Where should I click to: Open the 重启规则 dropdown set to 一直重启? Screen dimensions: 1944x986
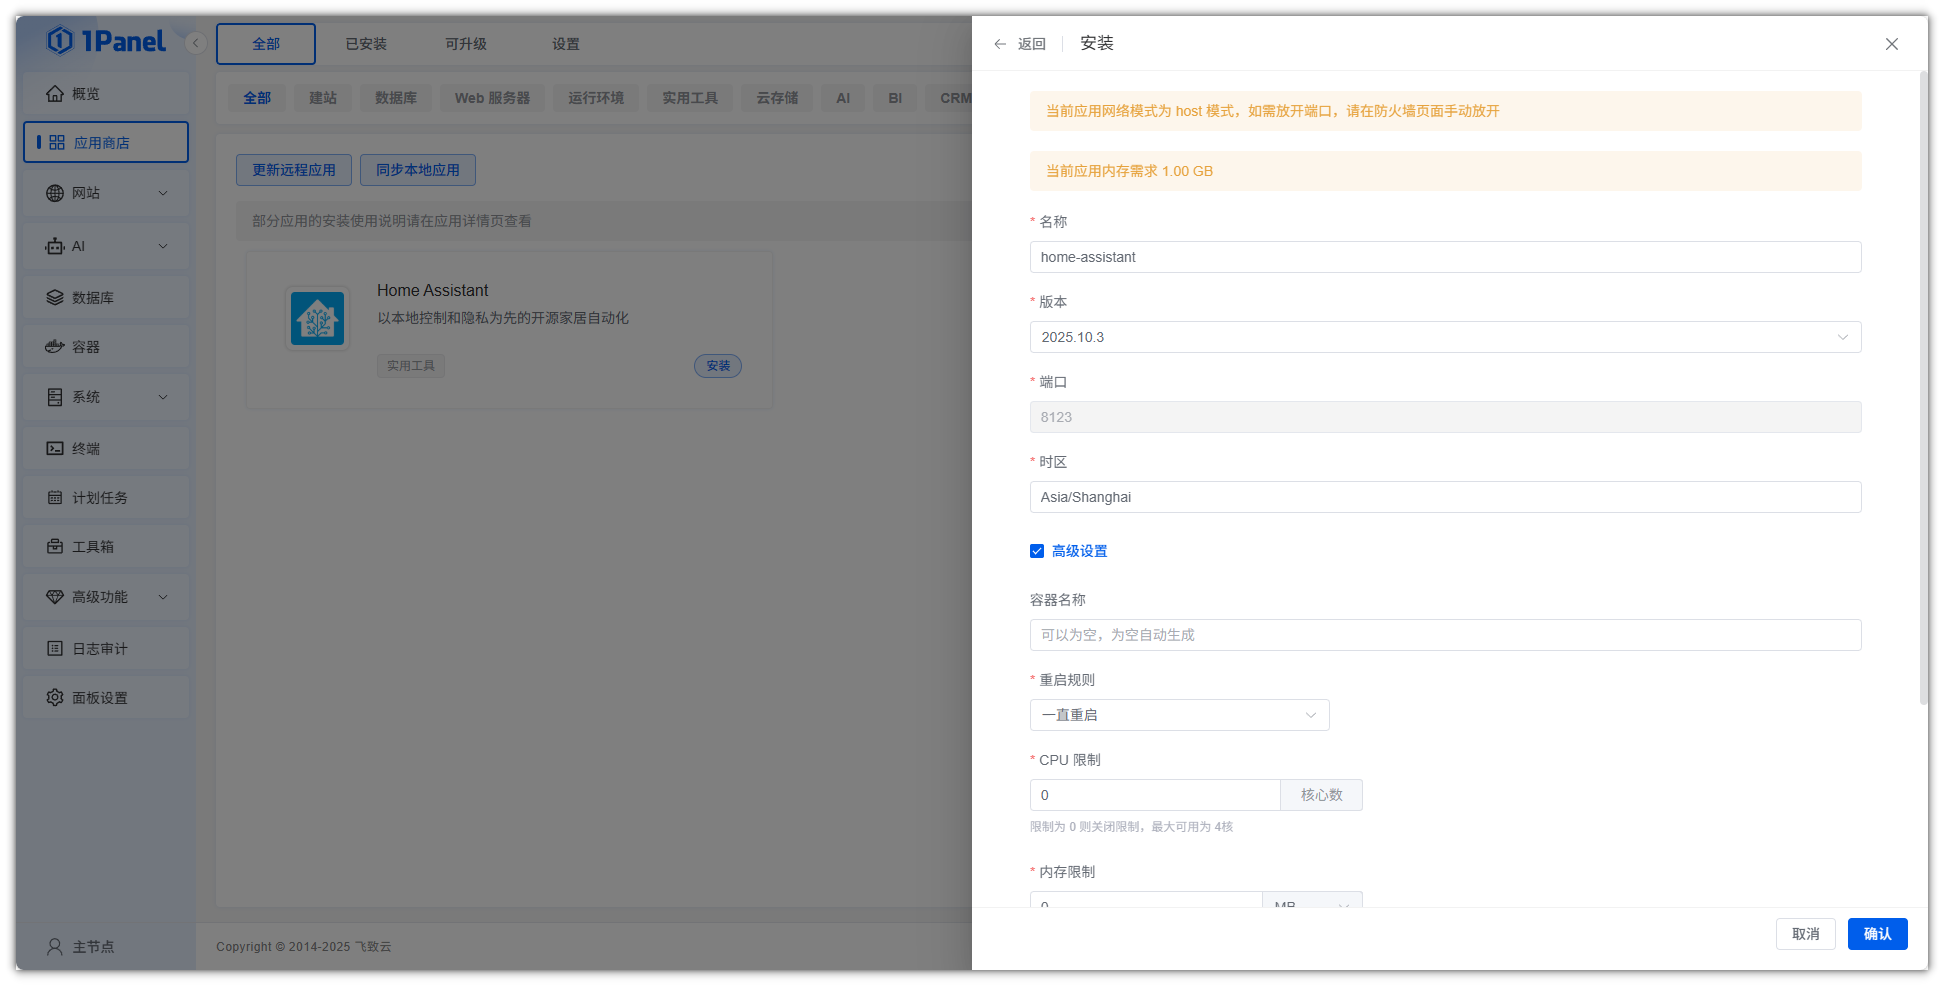click(x=1179, y=715)
